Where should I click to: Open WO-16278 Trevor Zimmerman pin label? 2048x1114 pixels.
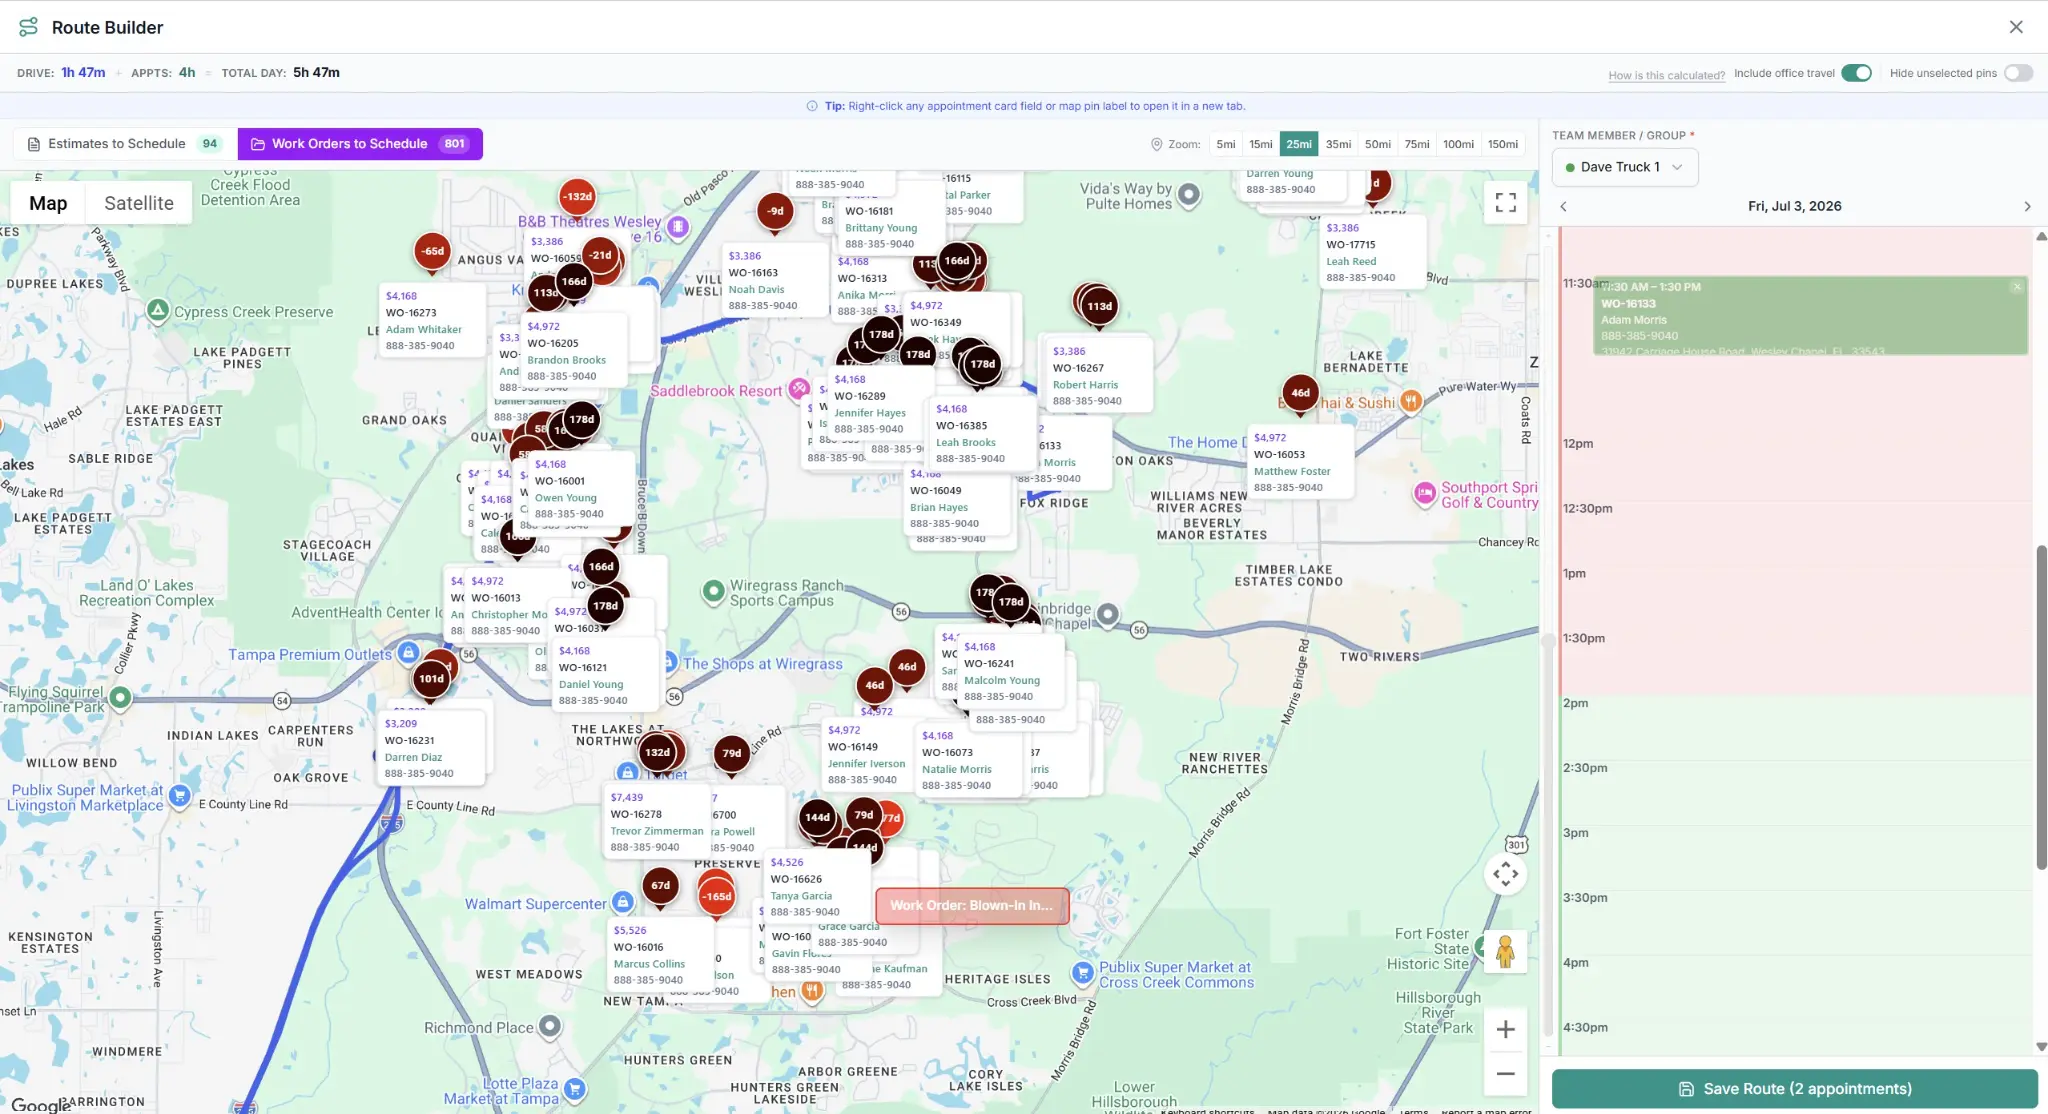658,822
